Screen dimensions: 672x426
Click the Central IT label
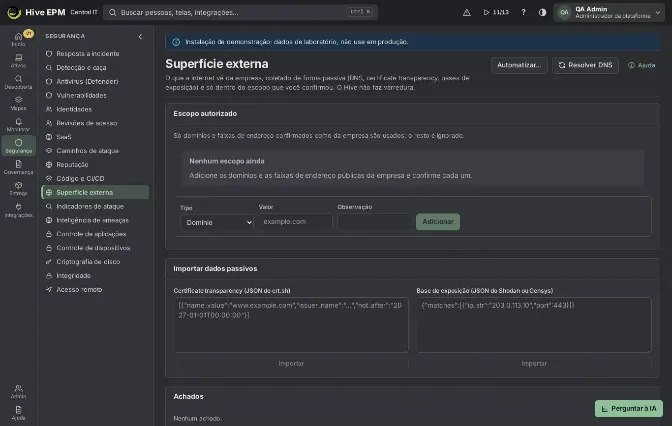pos(84,12)
